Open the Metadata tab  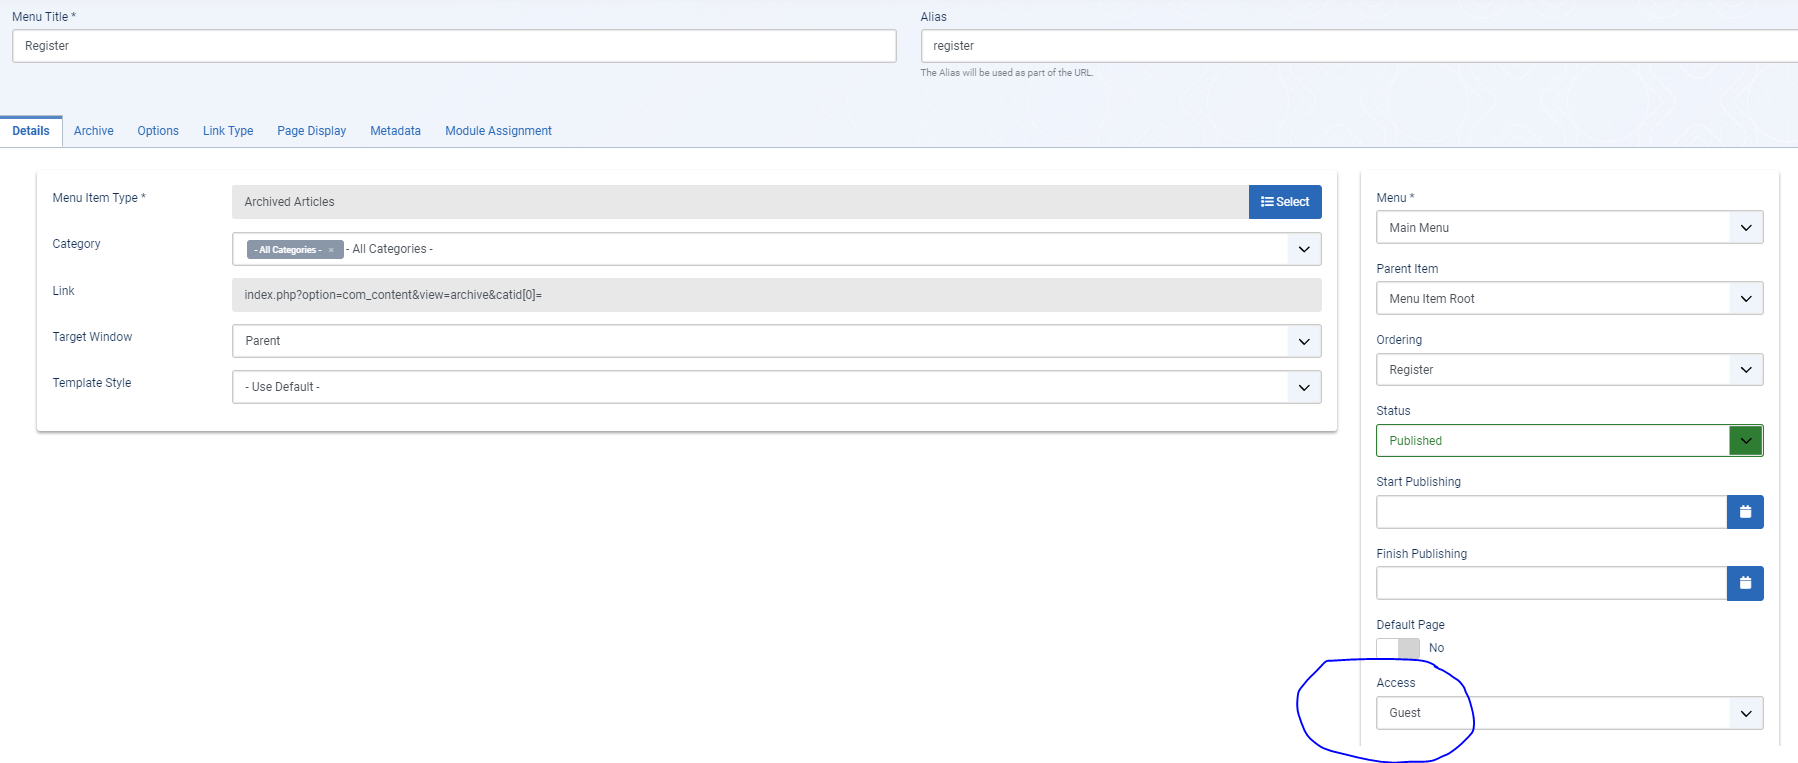click(396, 131)
